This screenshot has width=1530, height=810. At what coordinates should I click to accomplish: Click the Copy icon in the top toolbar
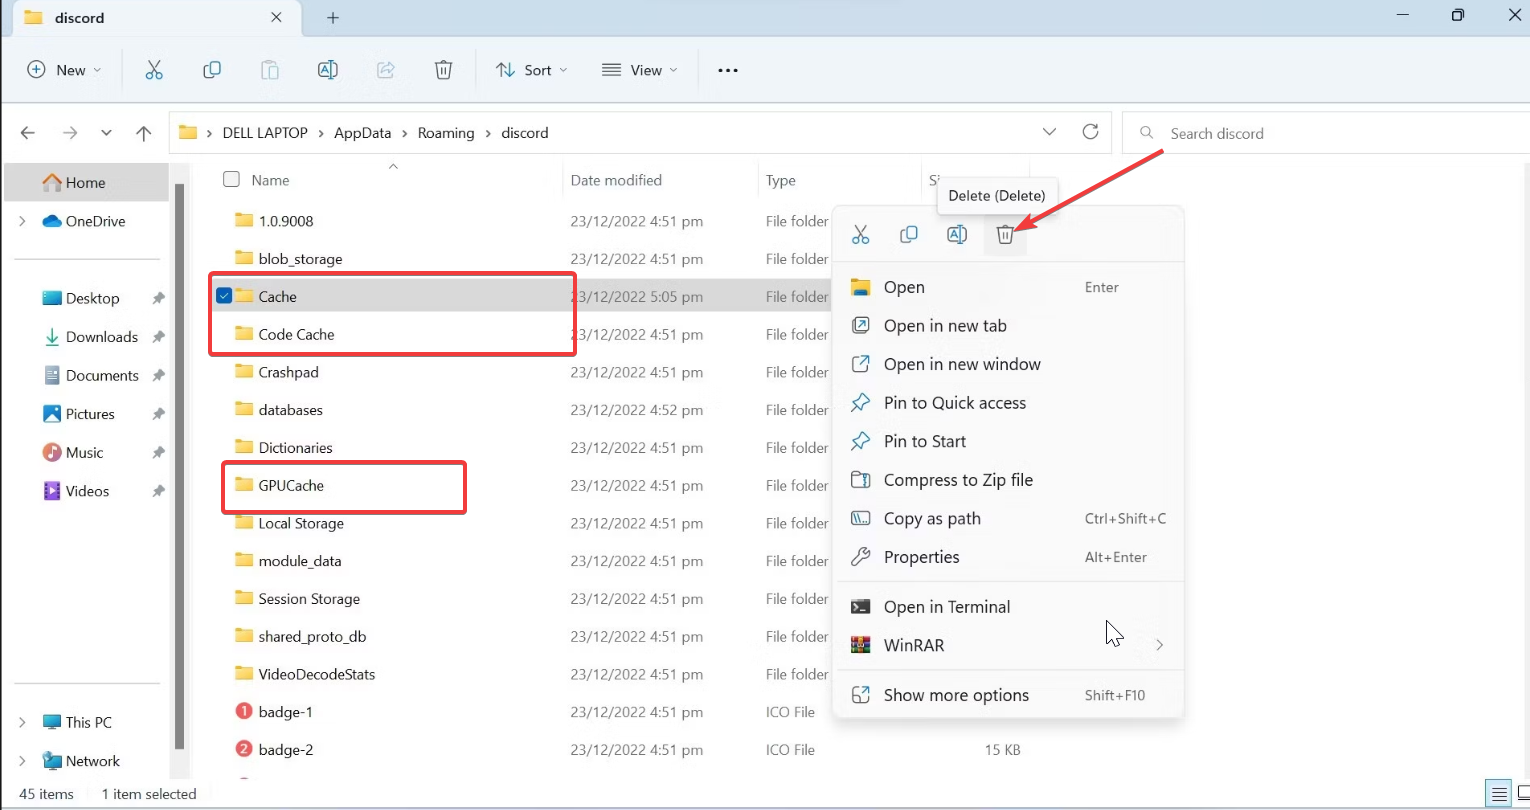[x=212, y=70]
